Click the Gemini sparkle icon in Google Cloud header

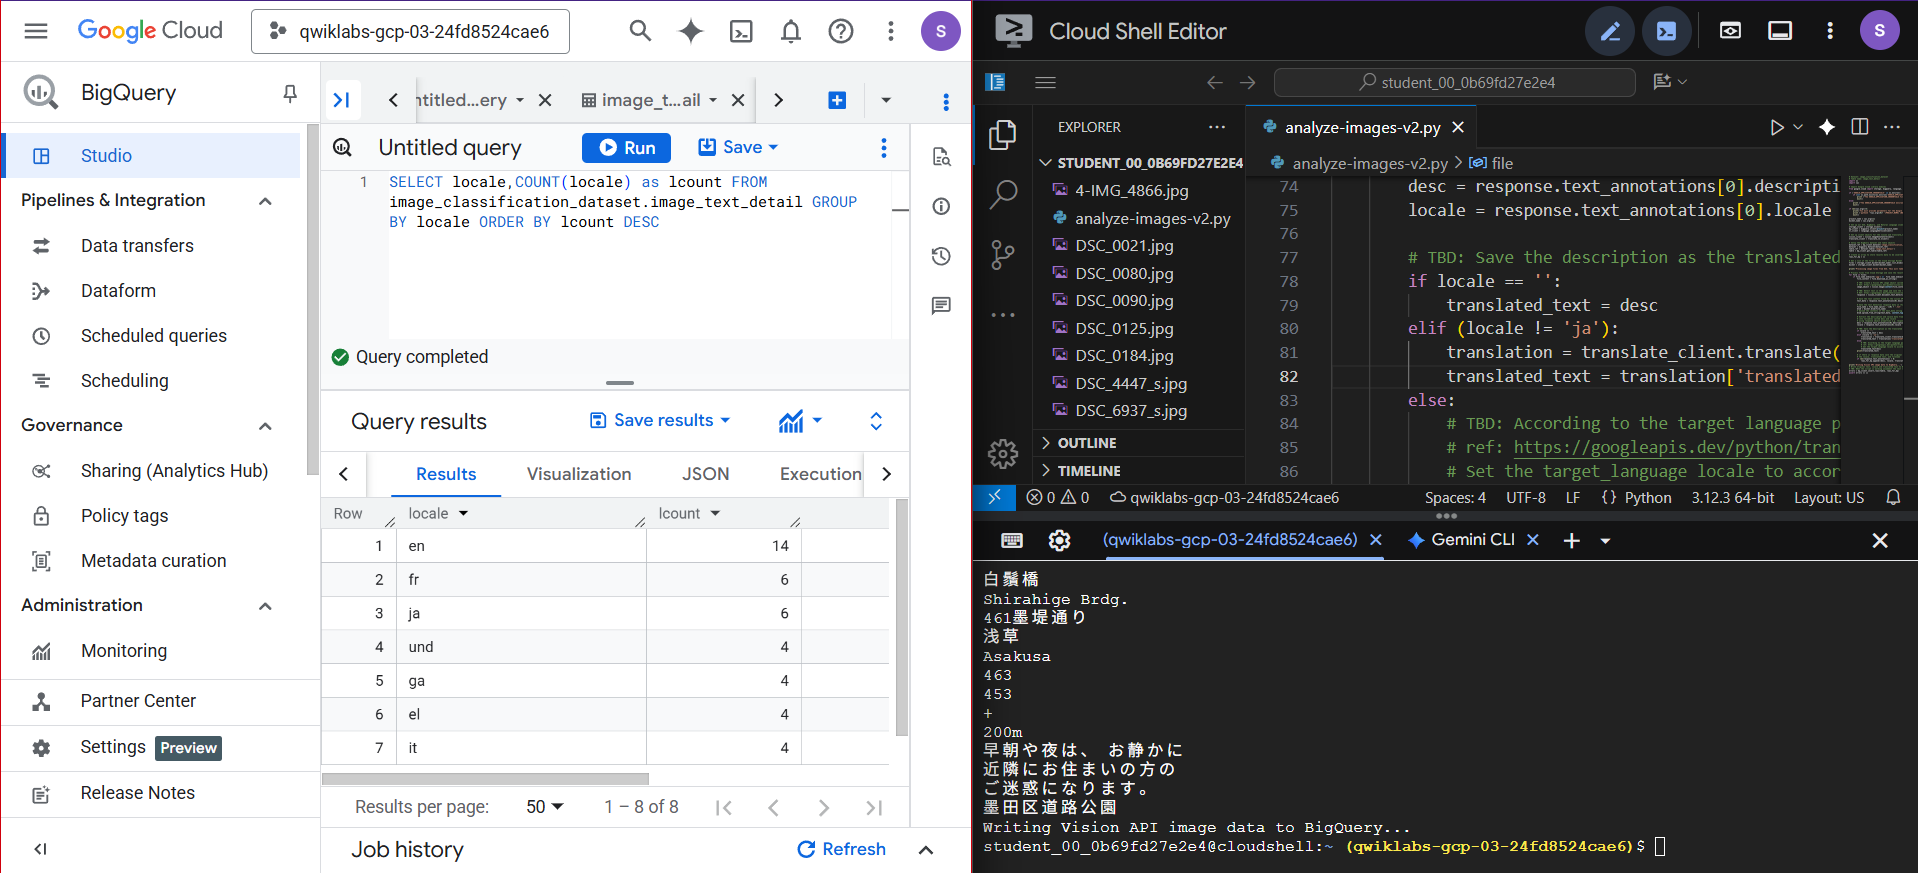point(690,32)
